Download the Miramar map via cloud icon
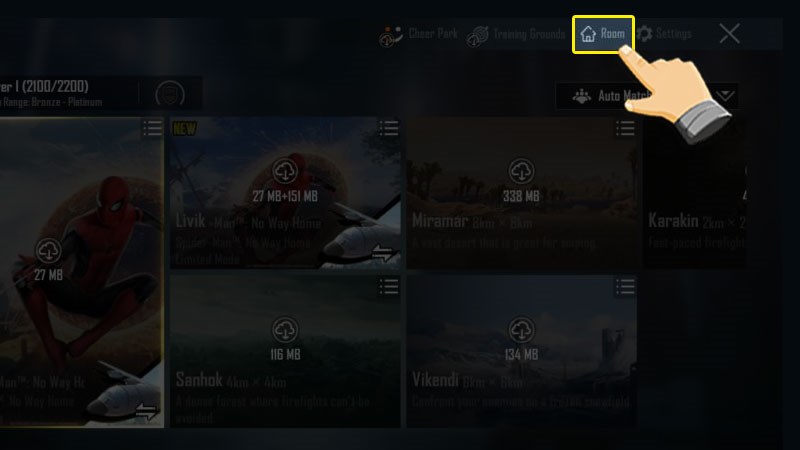800x450 pixels. 521,171
